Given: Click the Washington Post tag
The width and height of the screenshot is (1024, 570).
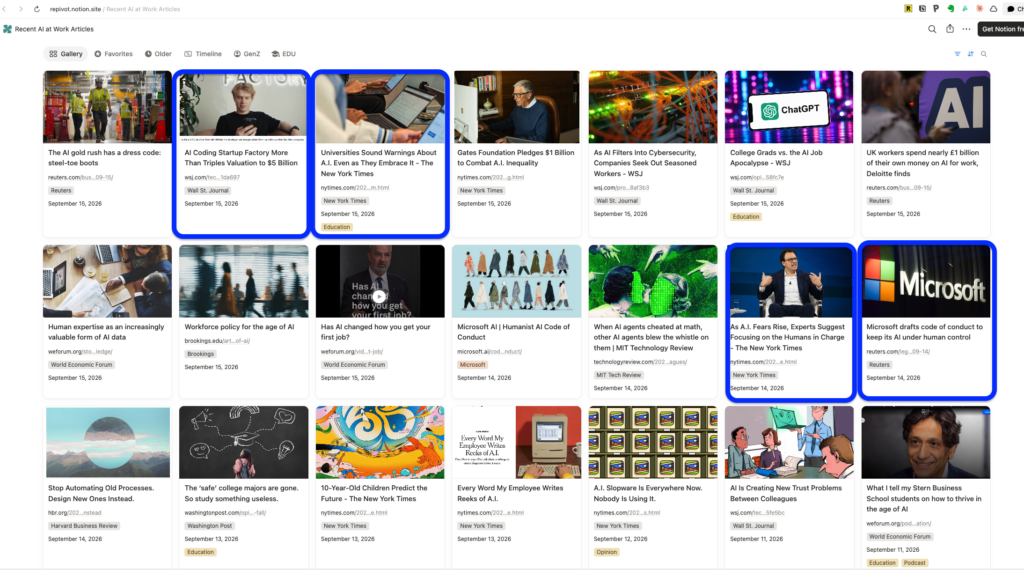Looking at the screenshot, I should pyautogui.click(x=209, y=526).
